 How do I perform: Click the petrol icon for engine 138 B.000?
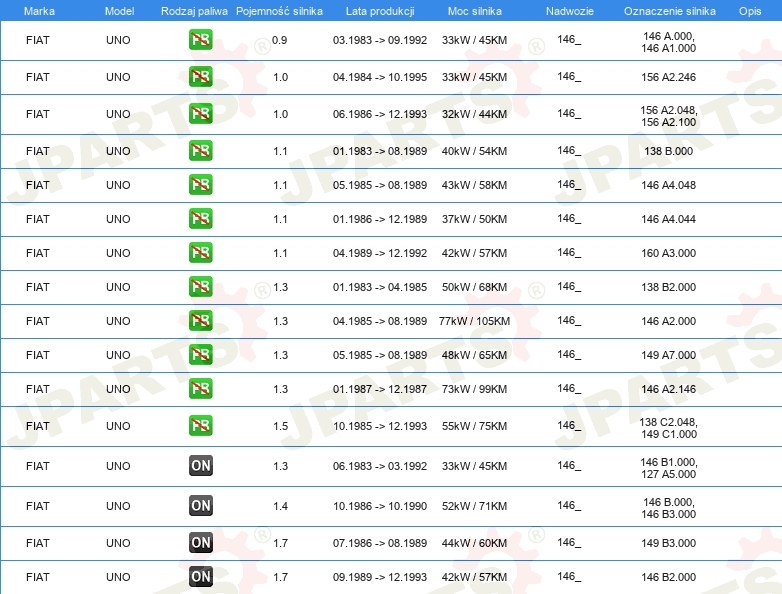click(x=200, y=151)
